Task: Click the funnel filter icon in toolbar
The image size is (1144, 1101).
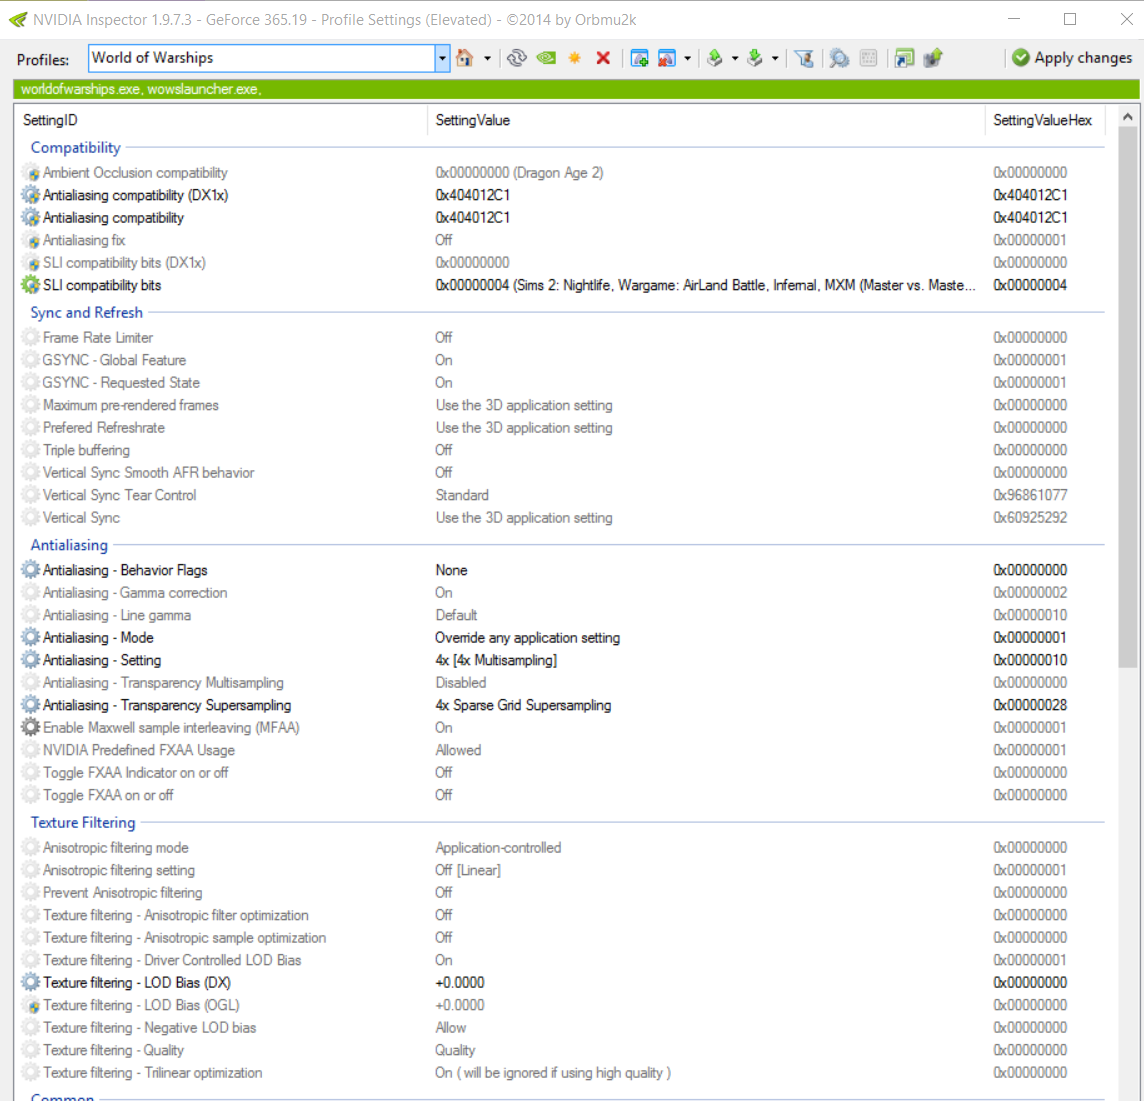Action: click(x=804, y=58)
